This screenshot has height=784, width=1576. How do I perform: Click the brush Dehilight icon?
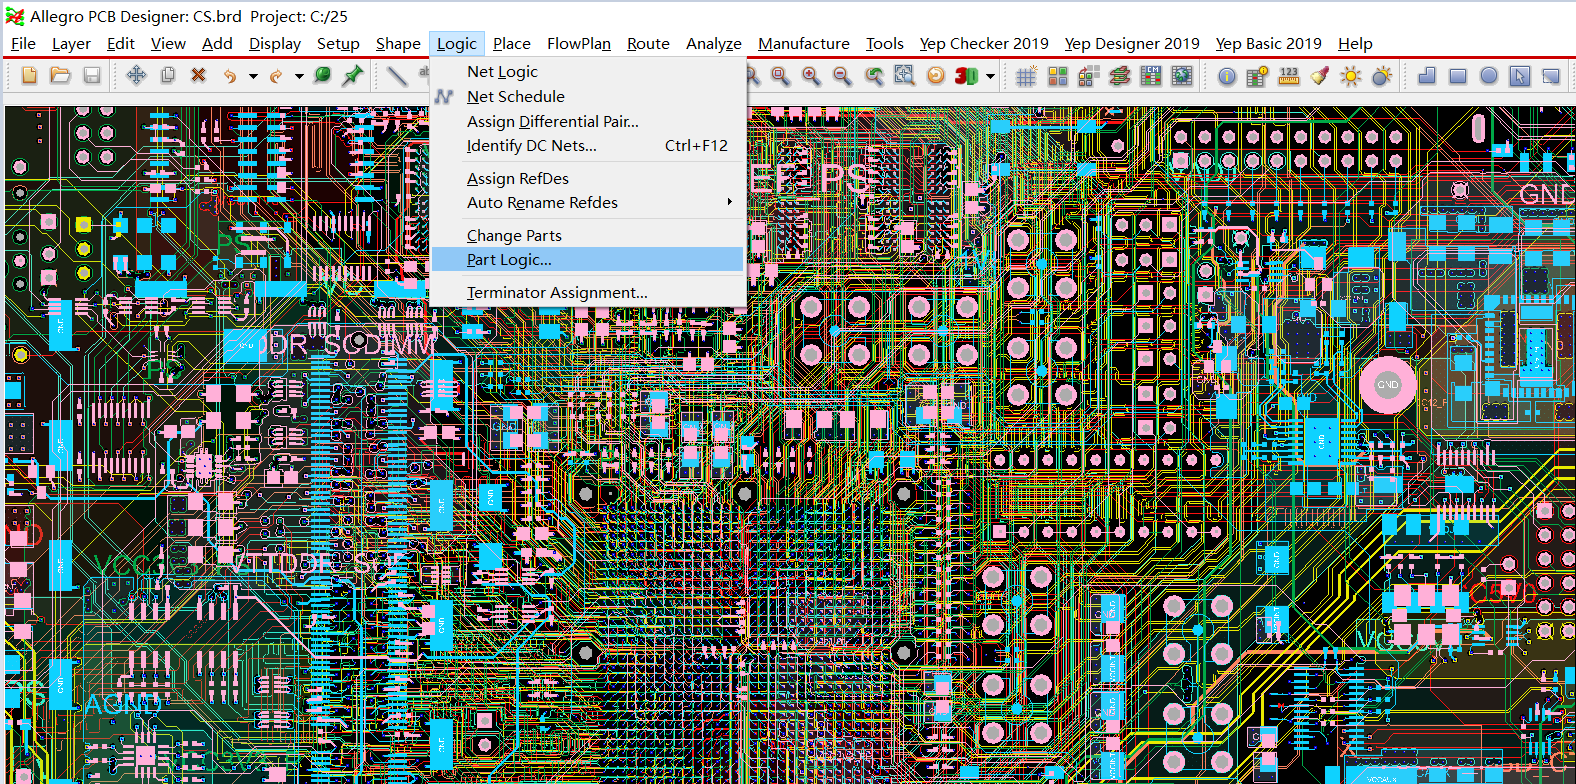(x=1320, y=76)
